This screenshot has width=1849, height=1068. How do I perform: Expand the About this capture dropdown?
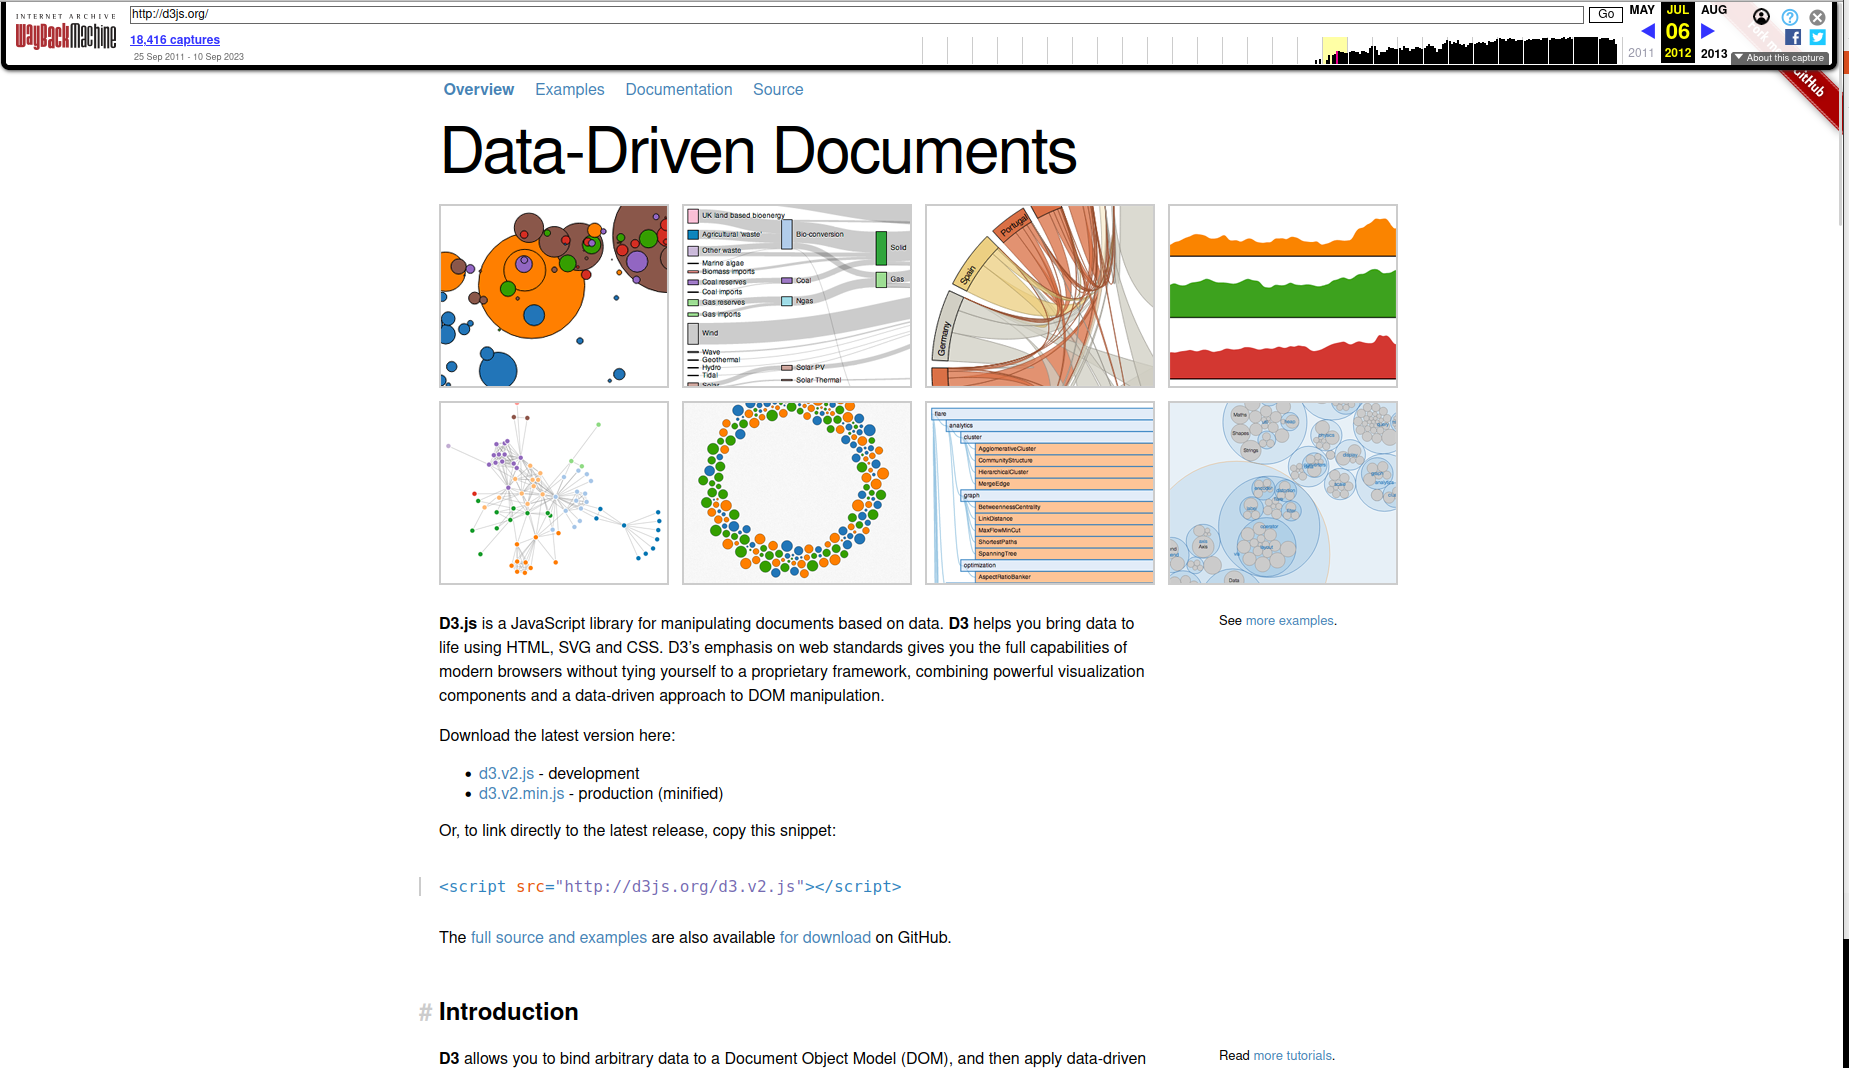point(1780,58)
